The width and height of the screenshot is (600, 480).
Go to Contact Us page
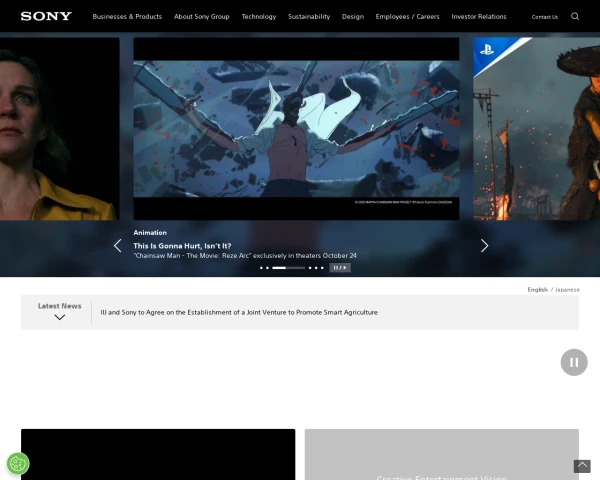point(545,17)
